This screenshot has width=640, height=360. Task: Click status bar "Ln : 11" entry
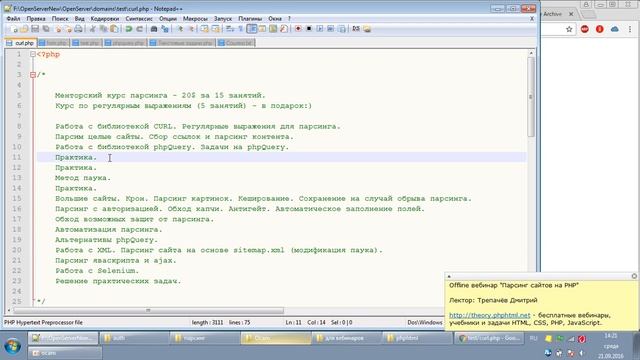(x=293, y=322)
